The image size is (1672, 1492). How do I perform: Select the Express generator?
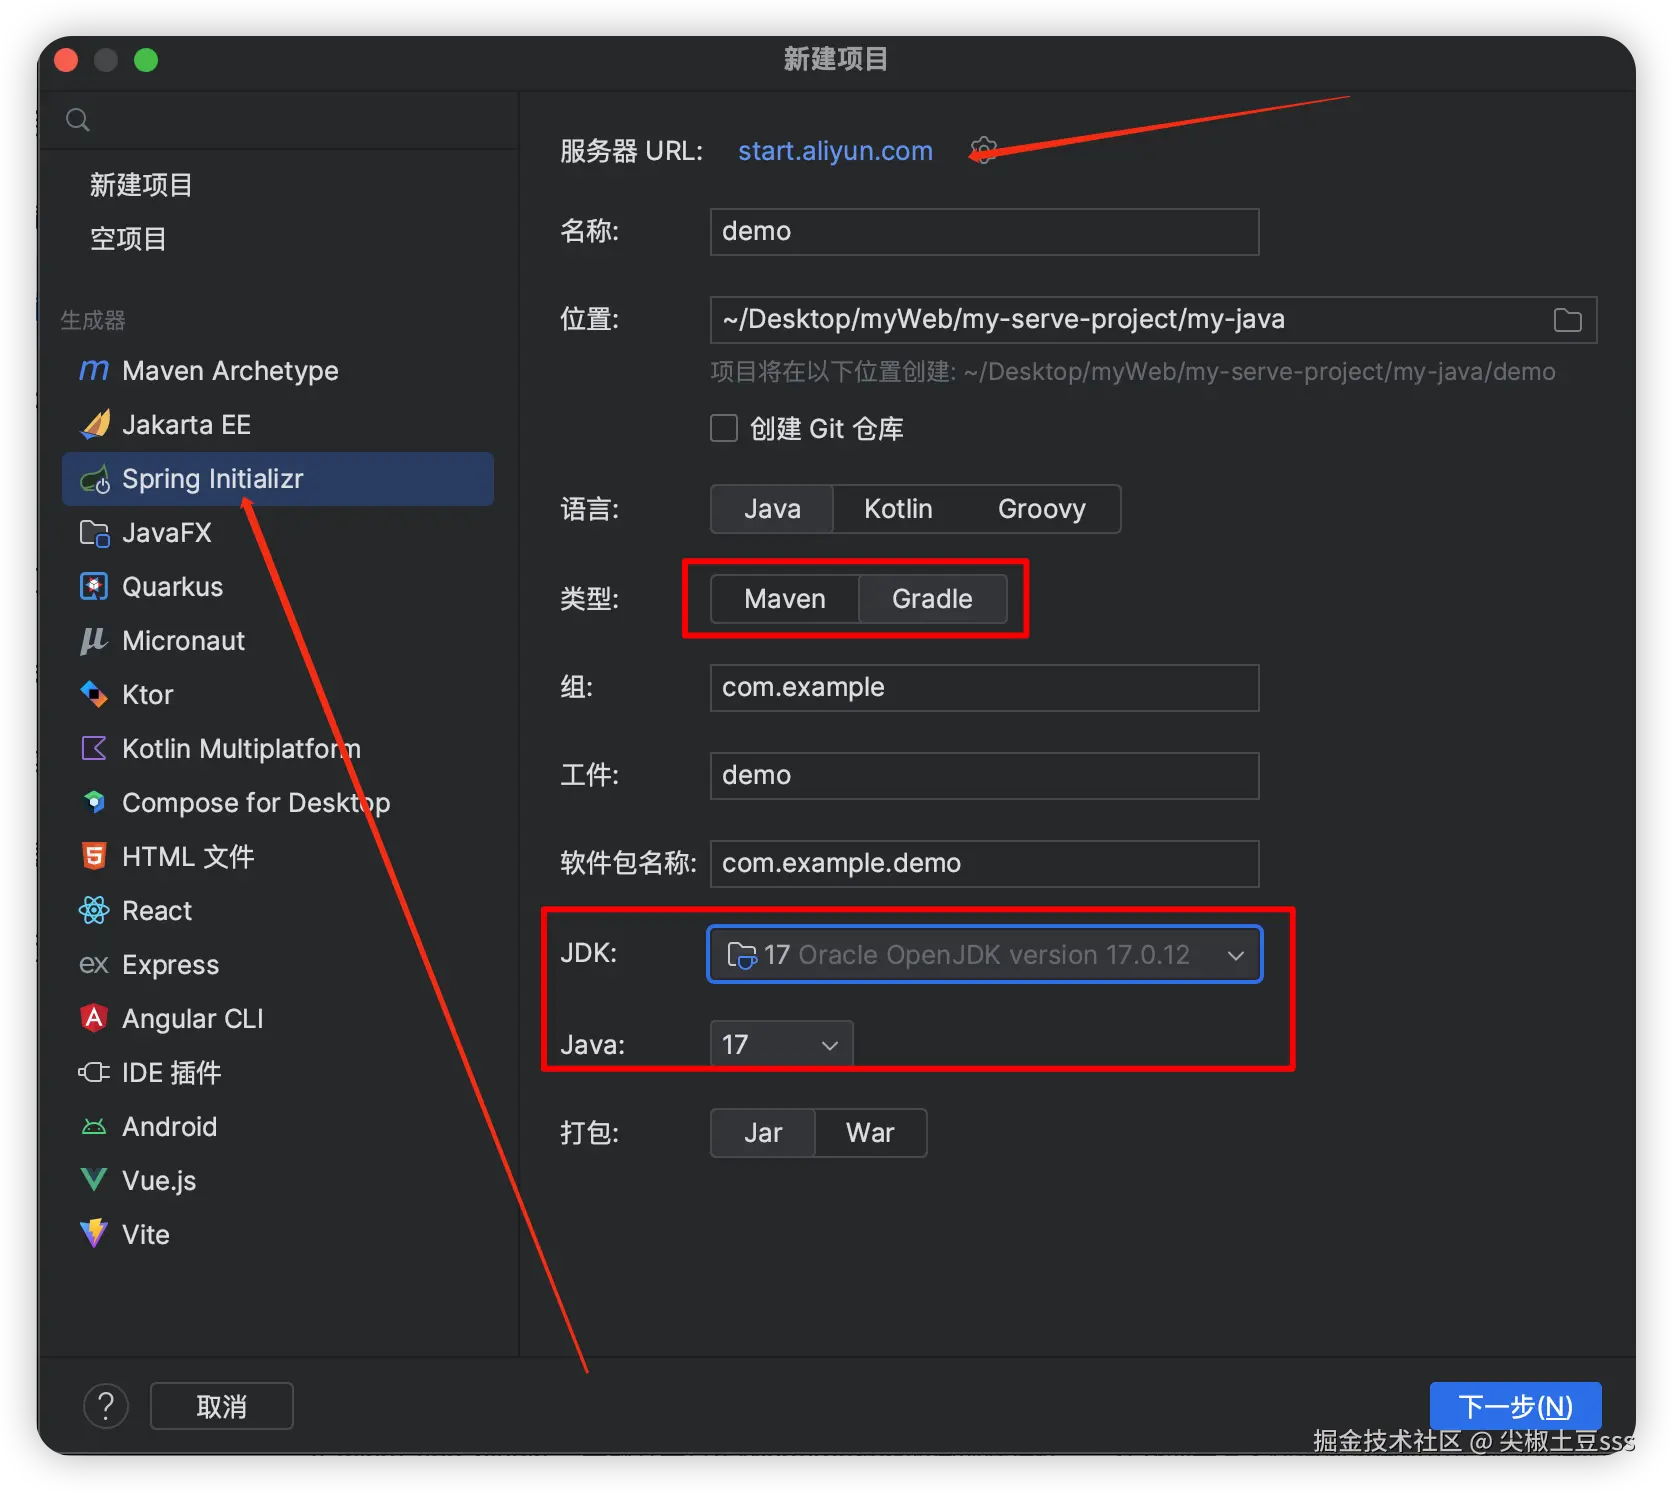pos(278,965)
